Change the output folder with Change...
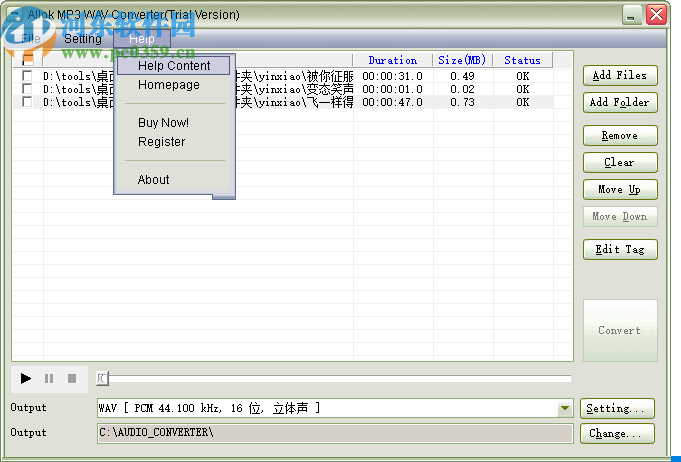The width and height of the screenshot is (681, 462). point(617,433)
